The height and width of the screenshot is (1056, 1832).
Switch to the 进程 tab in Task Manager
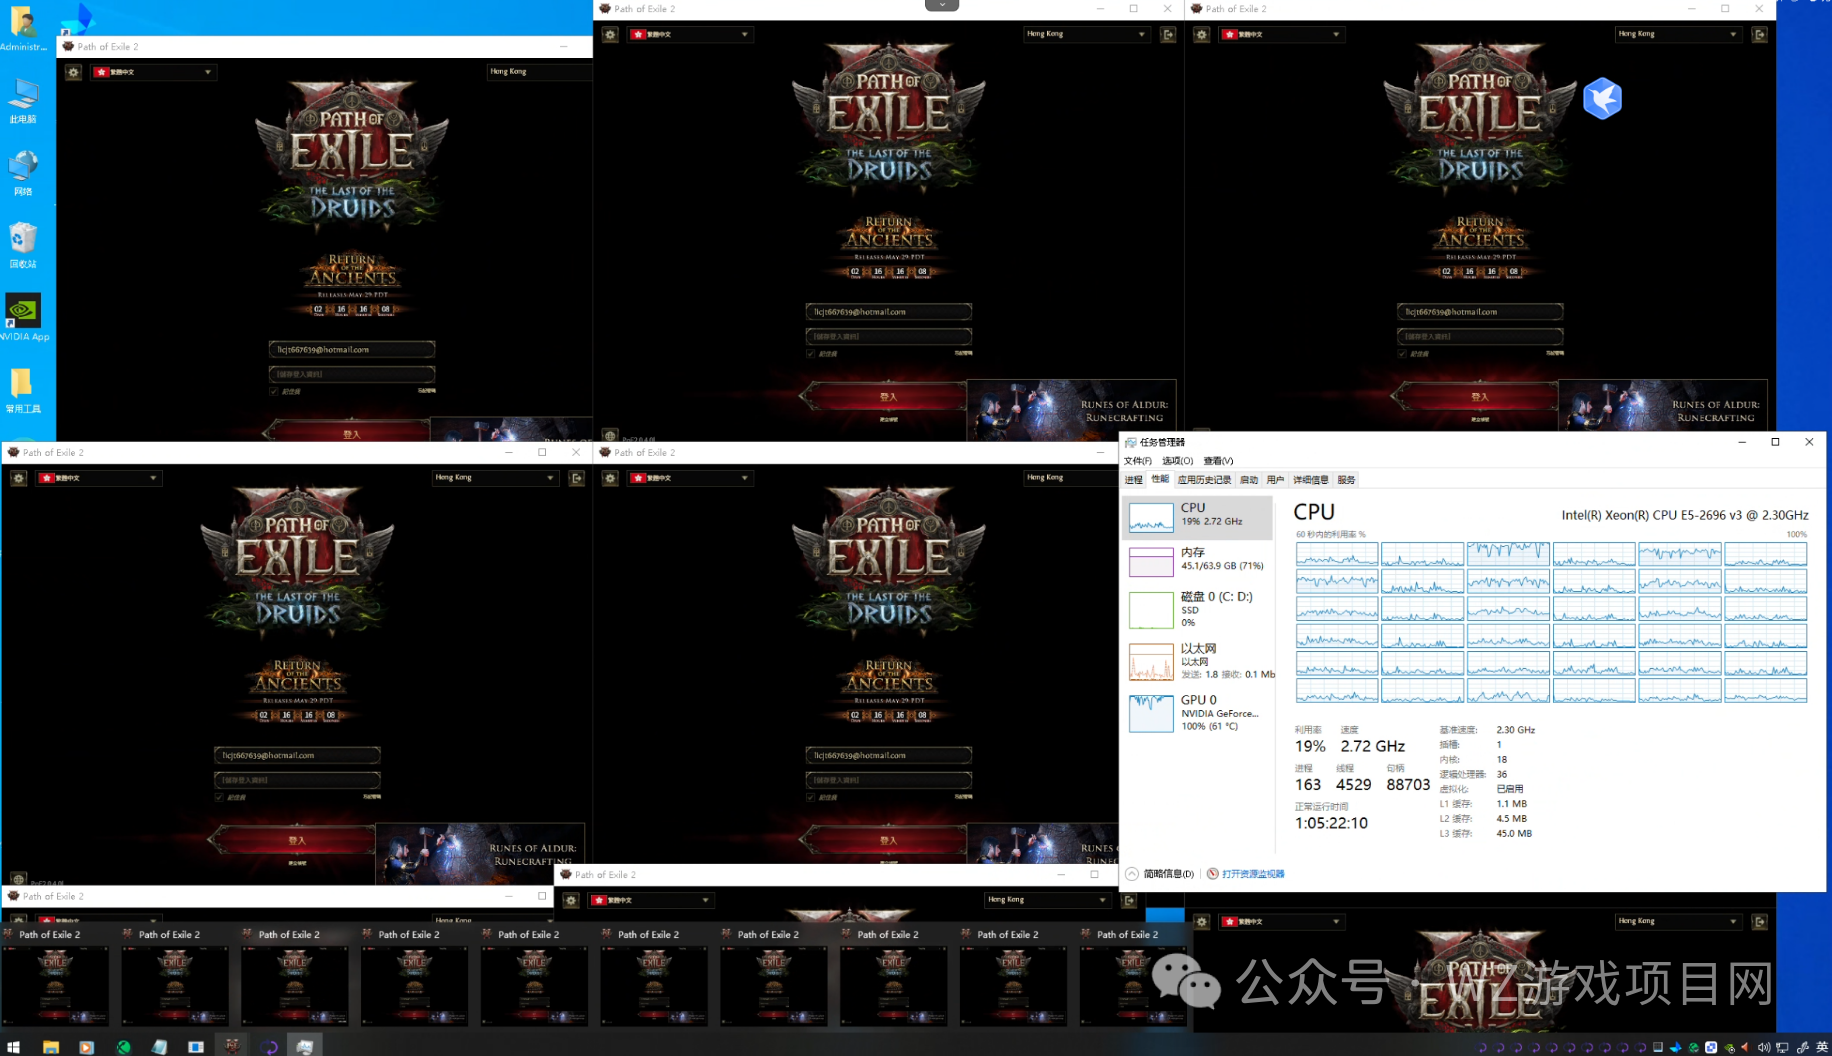coord(1133,480)
